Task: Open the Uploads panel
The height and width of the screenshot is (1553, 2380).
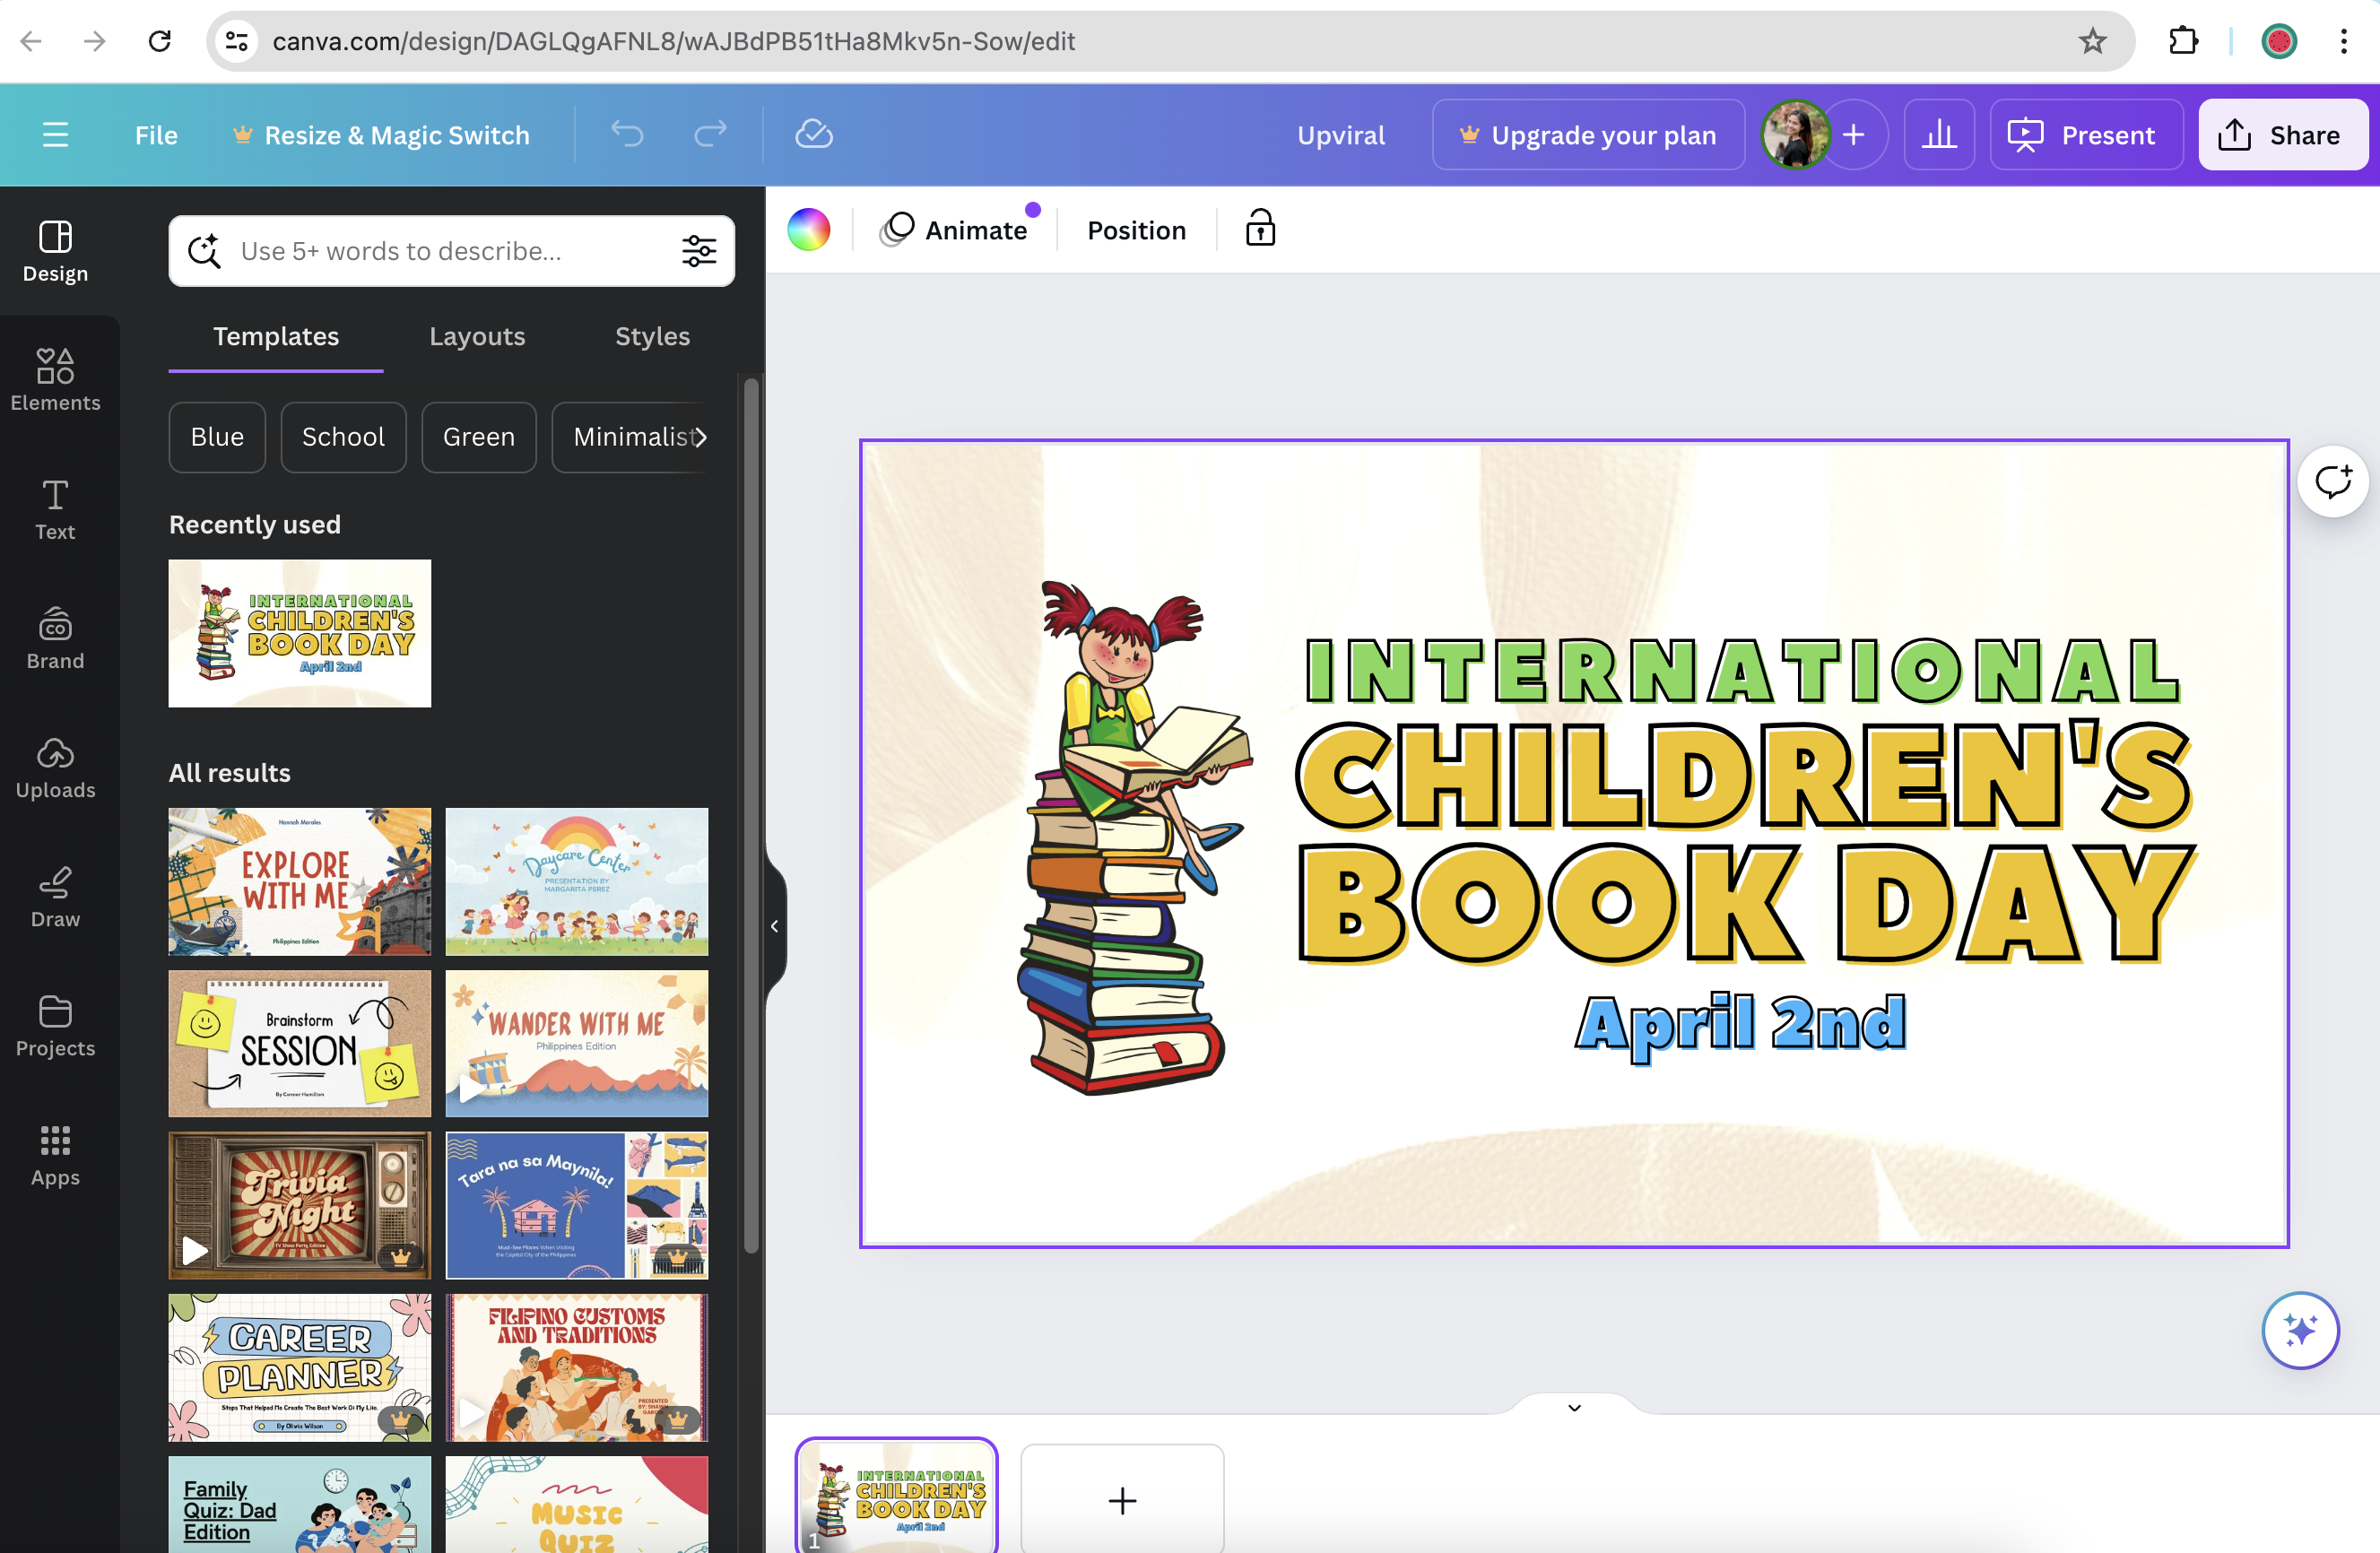Action: point(55,767)
